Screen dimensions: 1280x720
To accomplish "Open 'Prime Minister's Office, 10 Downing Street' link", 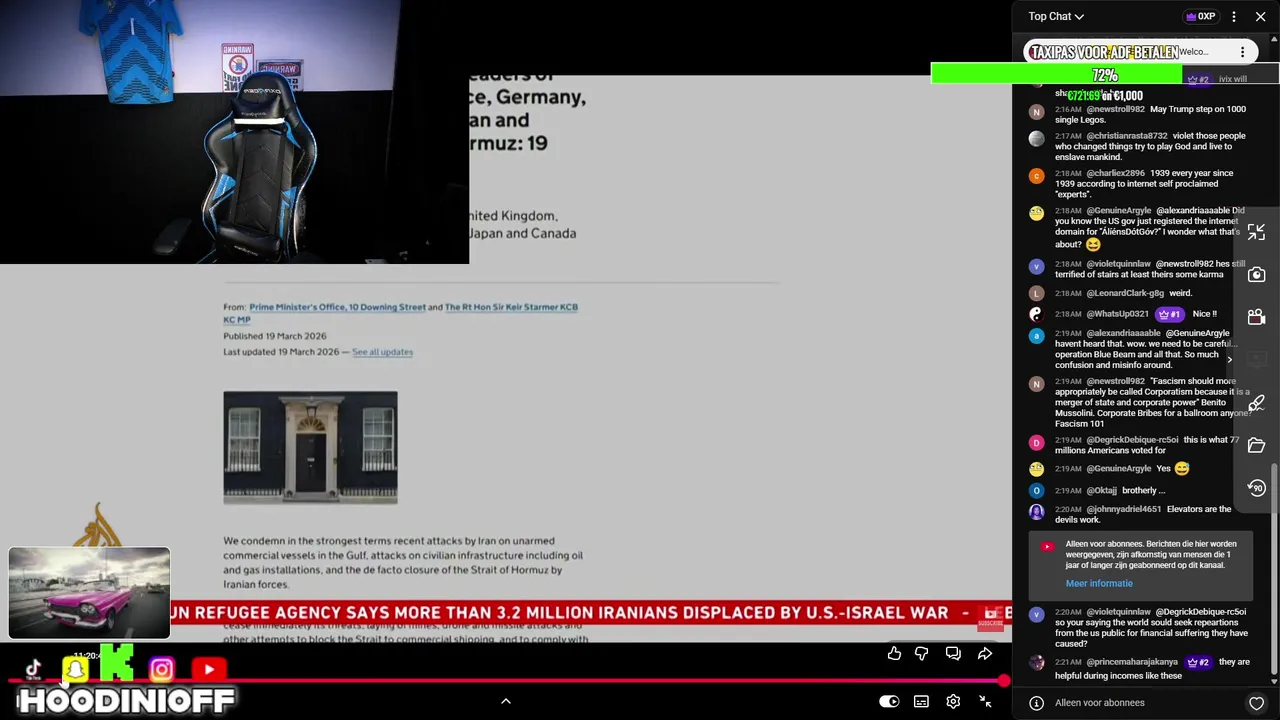I will coord(337,307).
